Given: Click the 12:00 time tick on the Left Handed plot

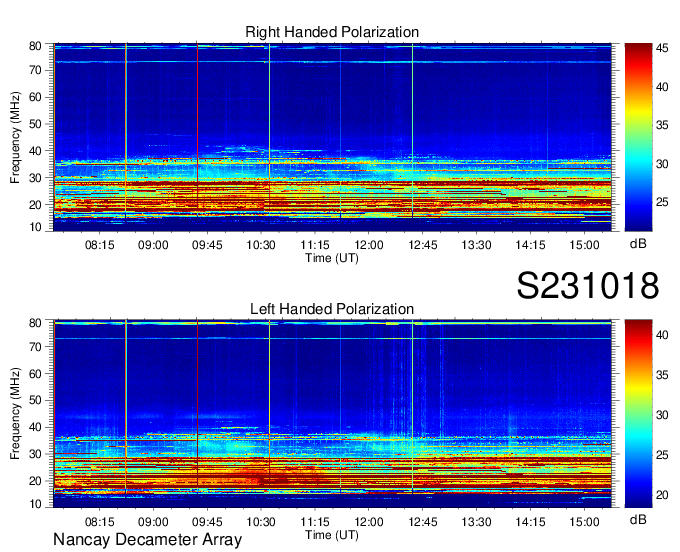Looking at the screenshot, I should click(369, 522).
